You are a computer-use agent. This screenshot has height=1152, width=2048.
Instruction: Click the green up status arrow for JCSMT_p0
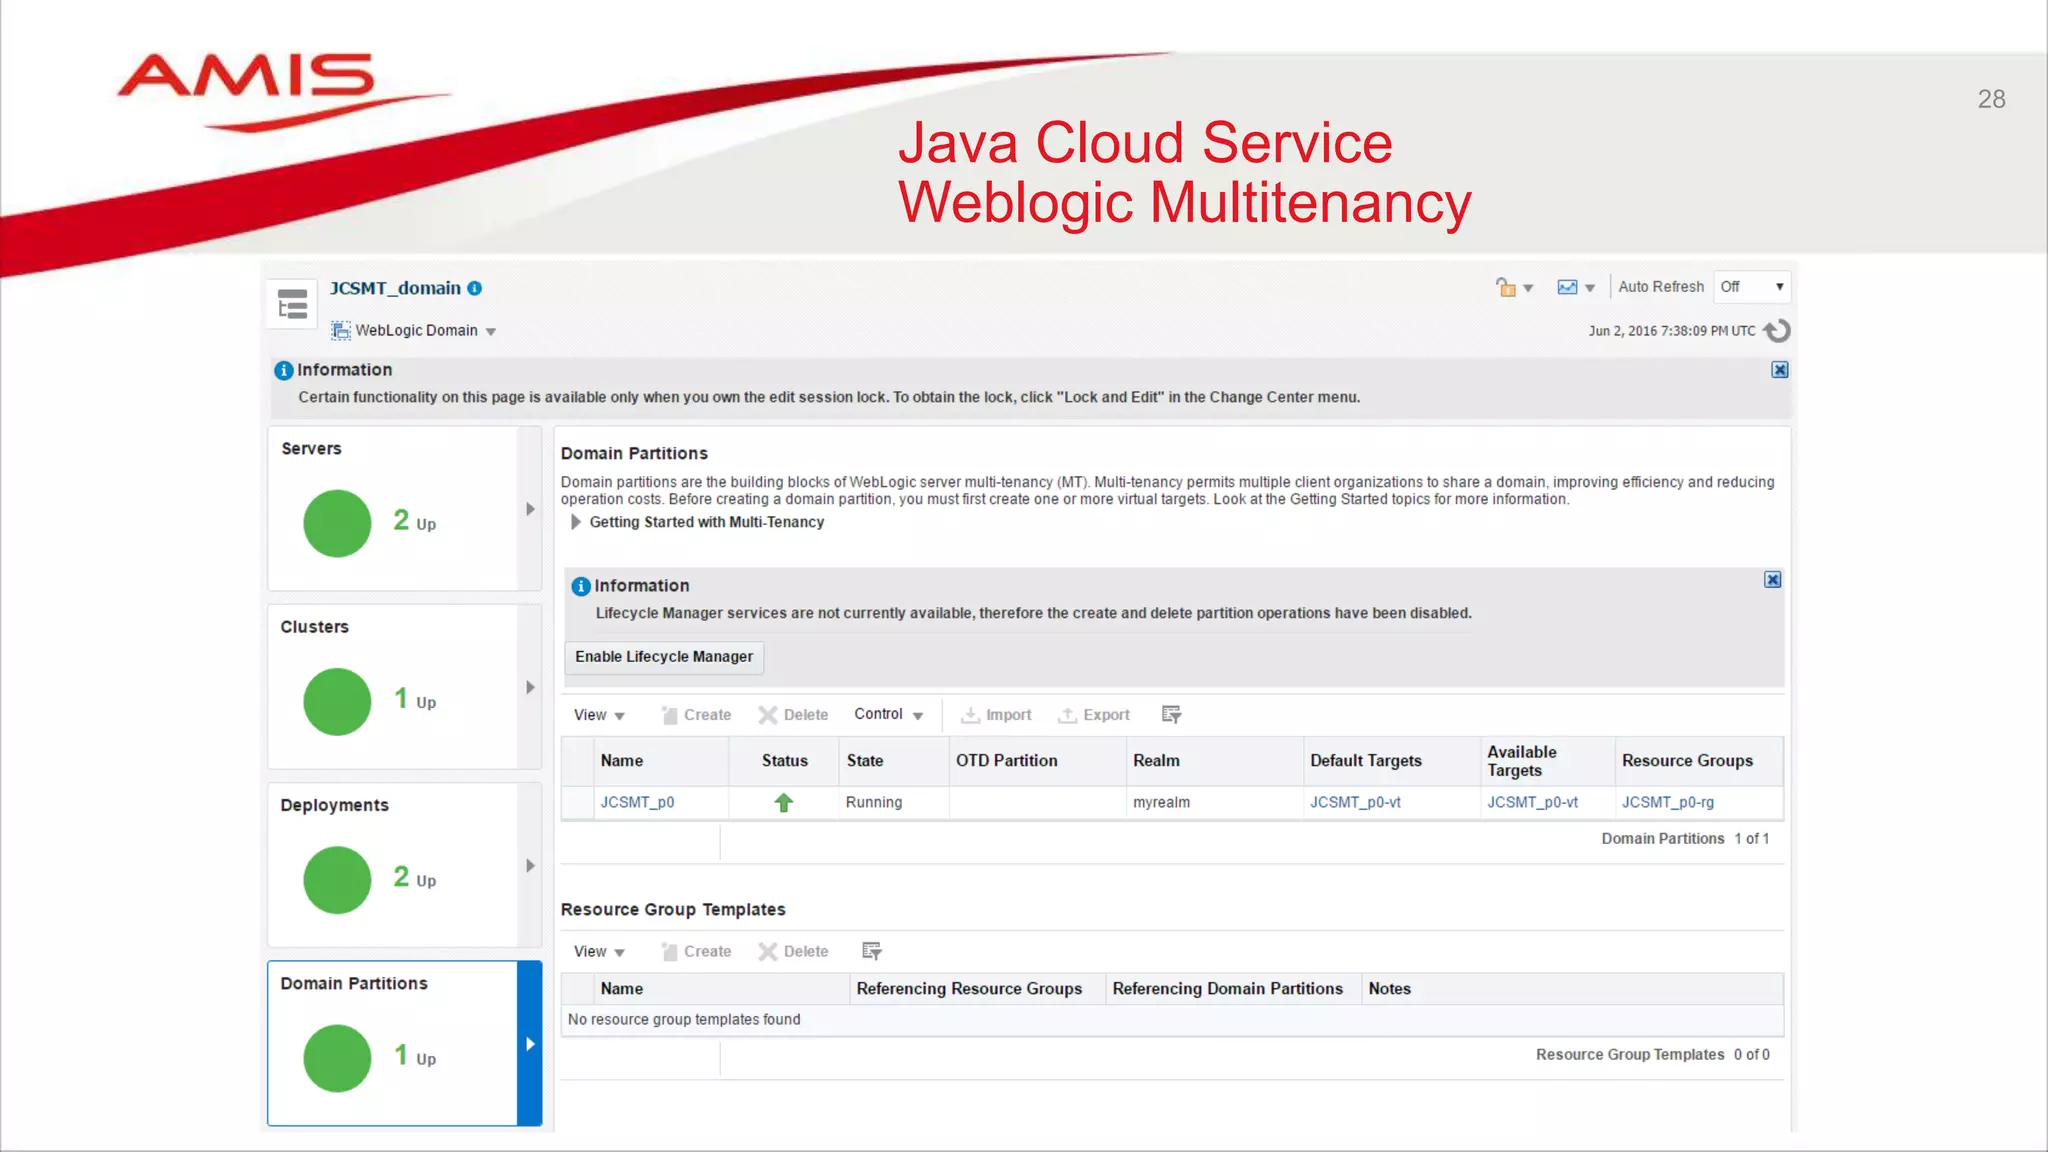[x=784, y=802]
